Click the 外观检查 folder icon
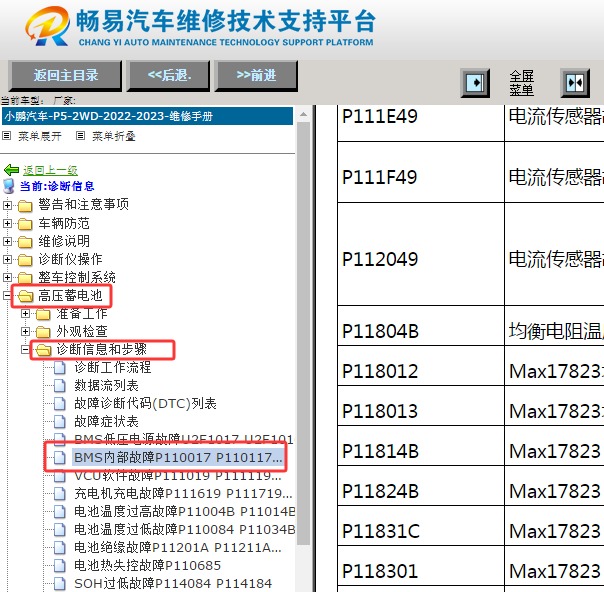 coord(43,332)
